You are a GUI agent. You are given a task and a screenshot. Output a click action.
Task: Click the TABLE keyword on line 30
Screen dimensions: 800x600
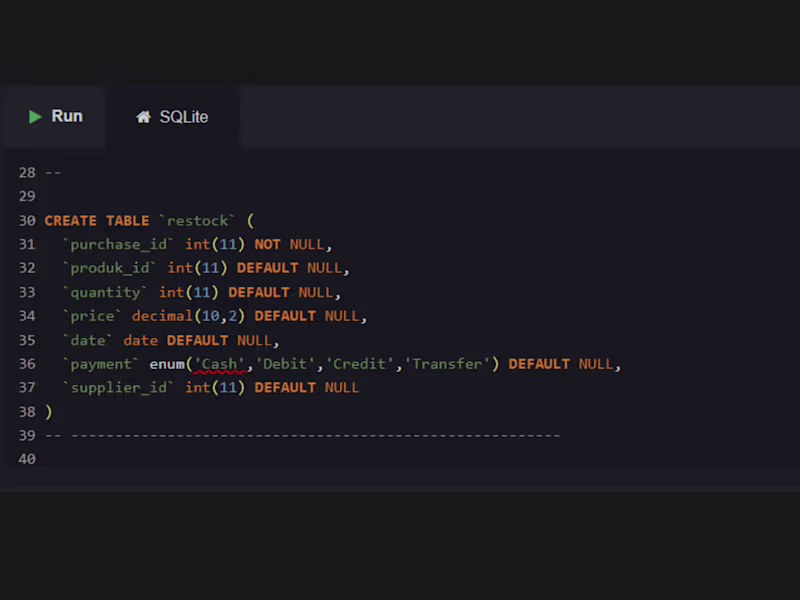click(x=128, y=220)
